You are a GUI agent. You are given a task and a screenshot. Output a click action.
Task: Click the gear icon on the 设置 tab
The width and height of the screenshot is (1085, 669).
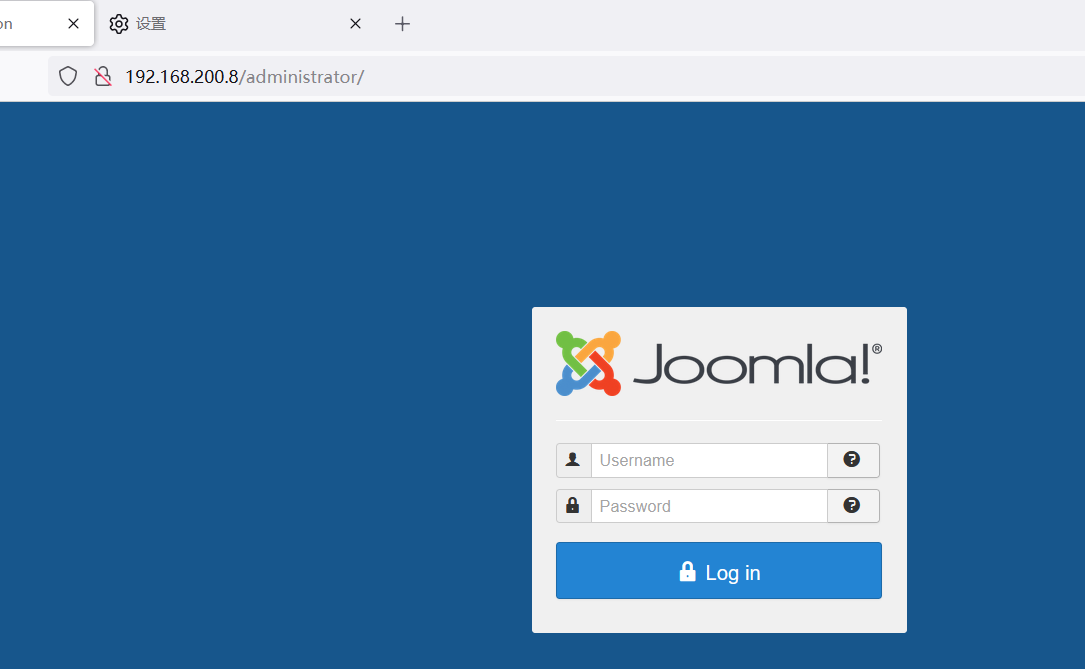tap(119, 24)
